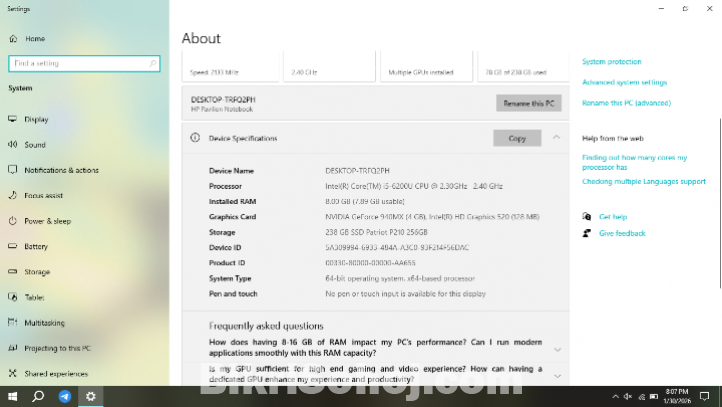722x407 pixels.
Task: Open Sound settings in sidebar
Action: click(x=35, y=145)
